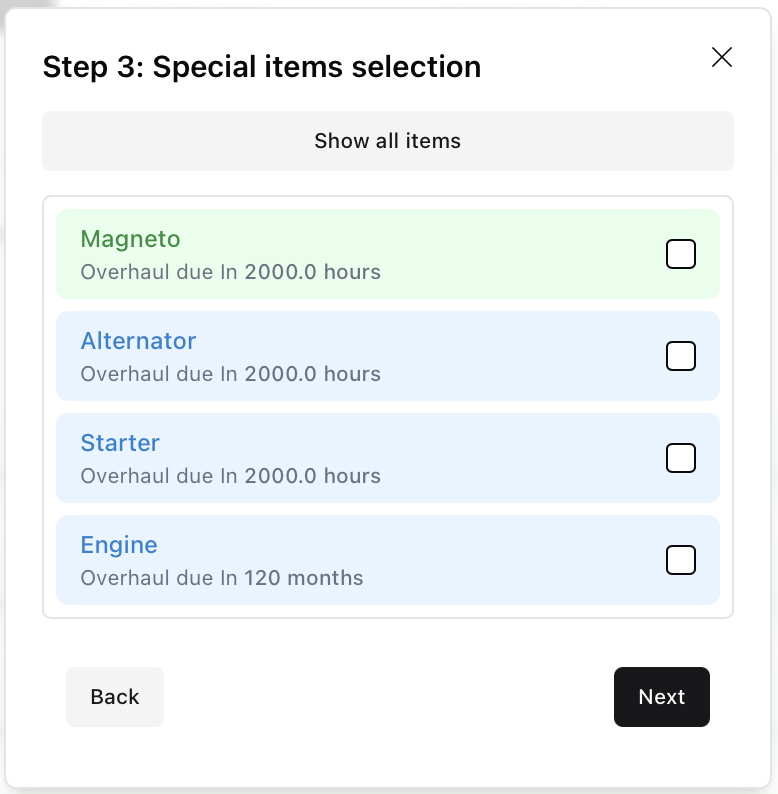This screenshot has width=778, height=794.
Task: Proceed with the Next button
Action: click(661, 697)
